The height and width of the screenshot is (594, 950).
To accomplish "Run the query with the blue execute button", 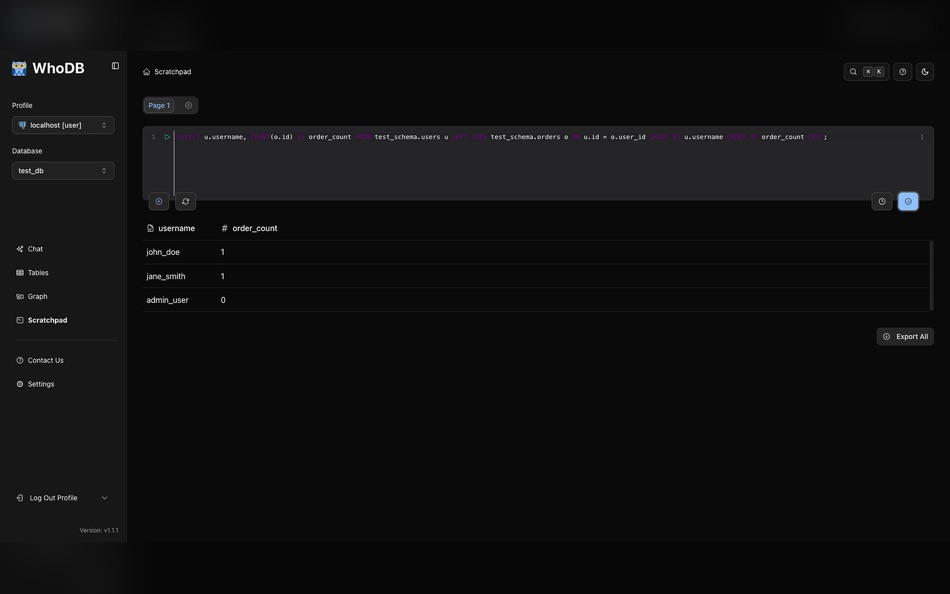I will point(906,199).
